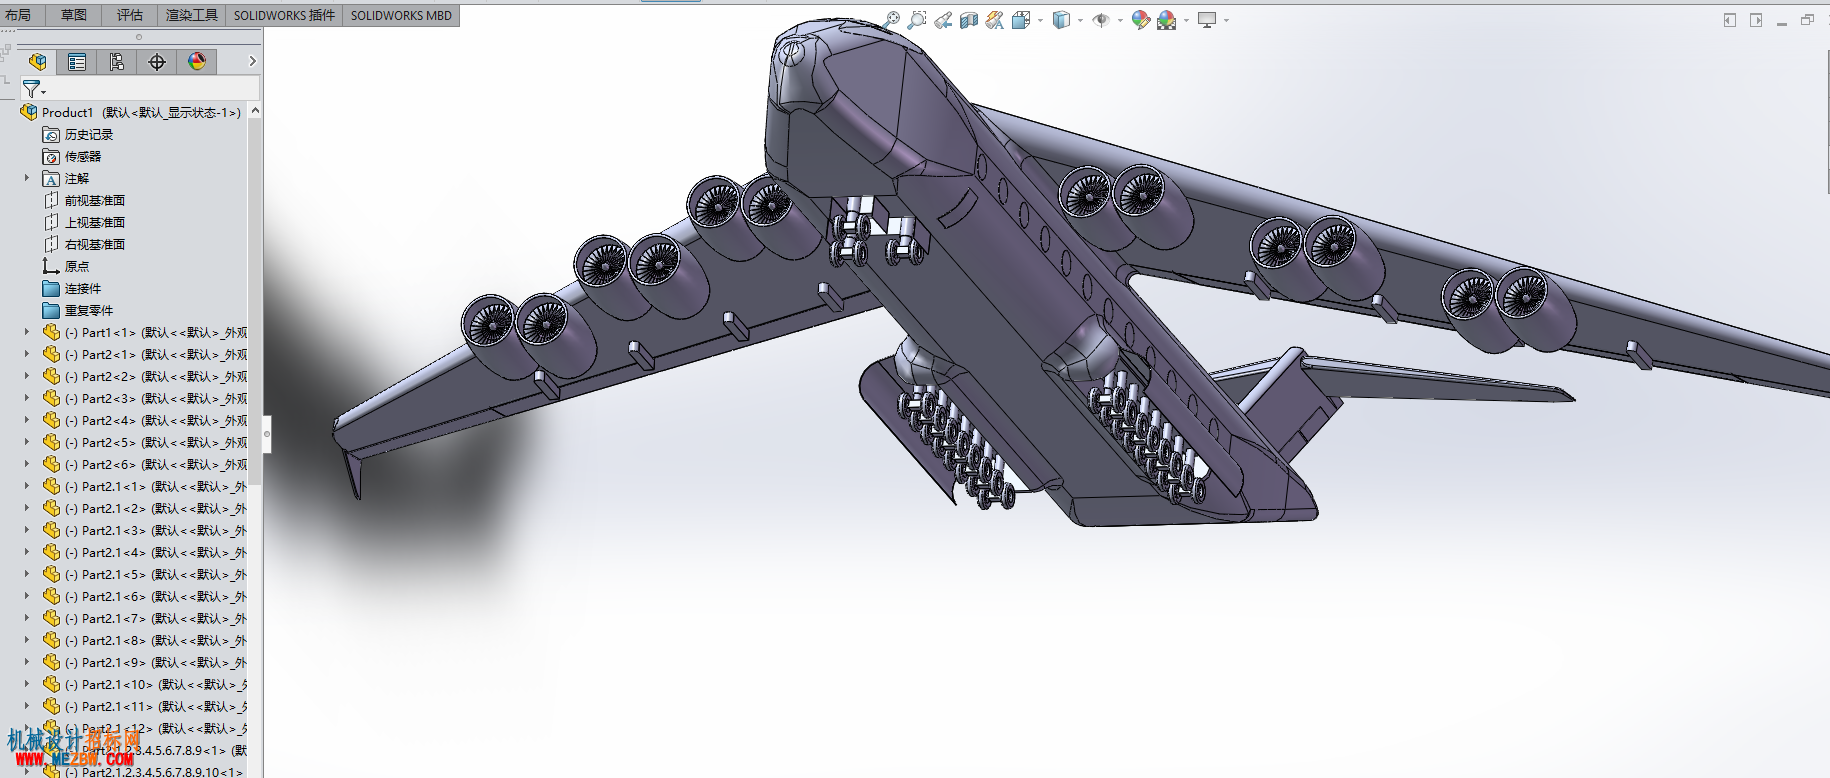Select the Part2.1<5> component row

pyautogui.click(x=145, y=574)
